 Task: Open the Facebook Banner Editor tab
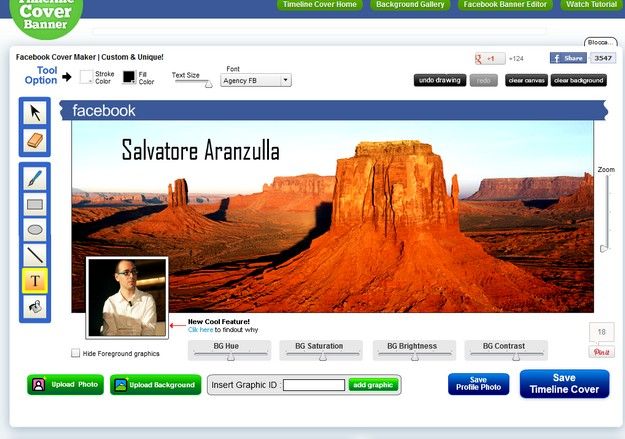505,4
